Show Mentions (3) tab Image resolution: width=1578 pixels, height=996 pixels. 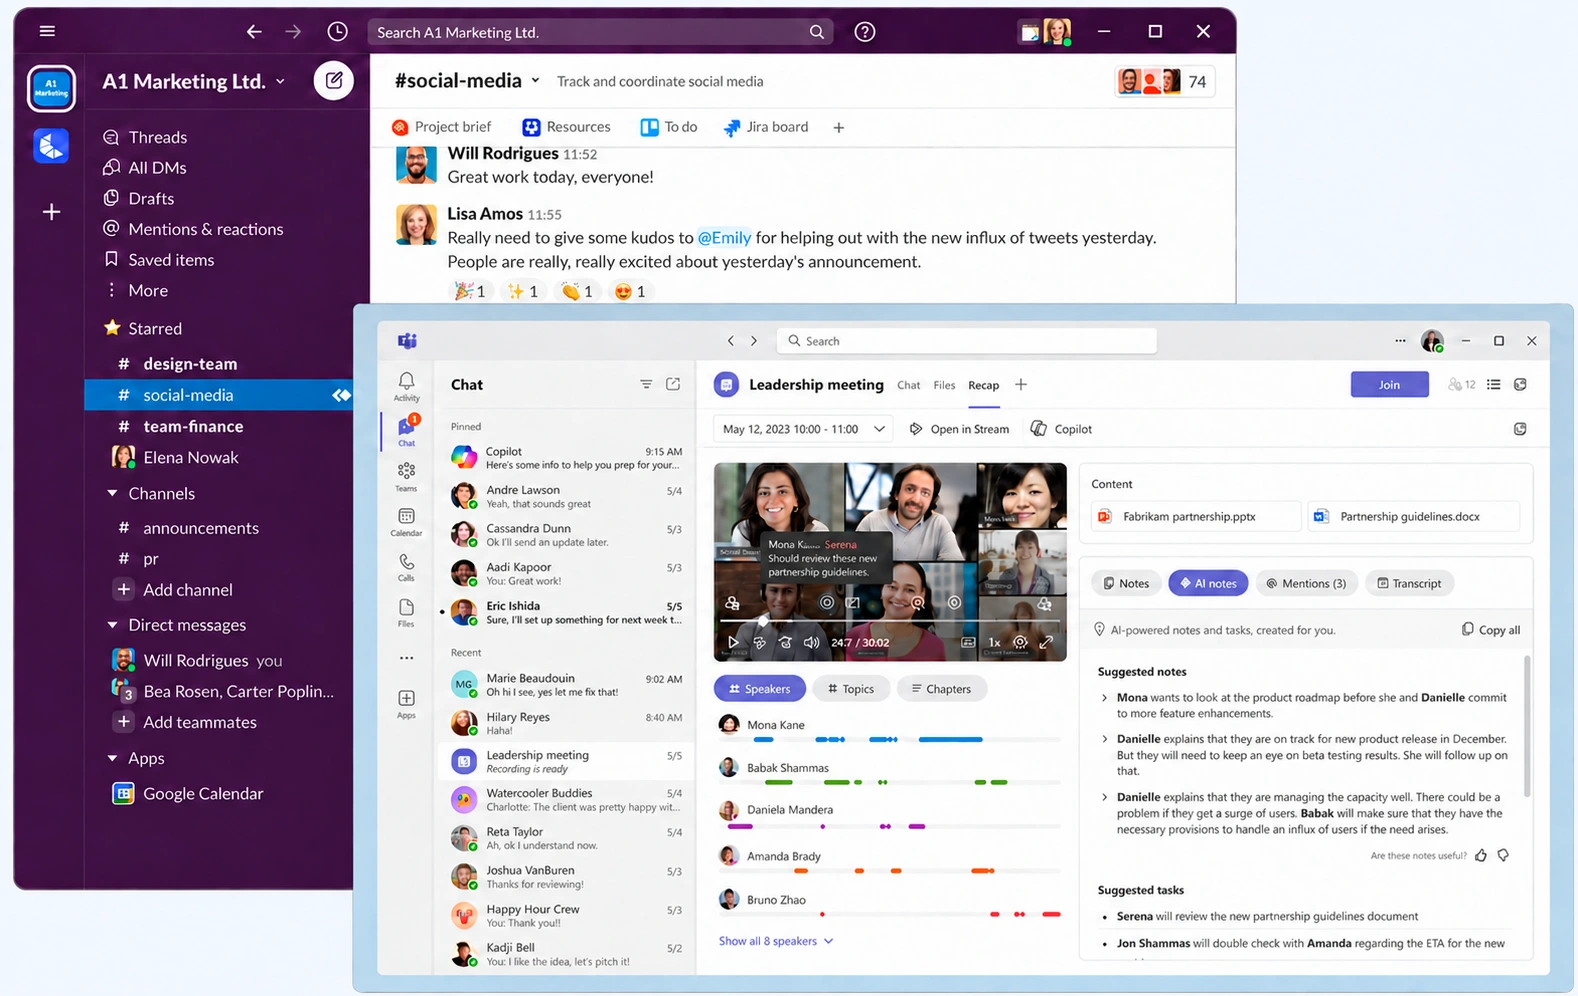1306,583
